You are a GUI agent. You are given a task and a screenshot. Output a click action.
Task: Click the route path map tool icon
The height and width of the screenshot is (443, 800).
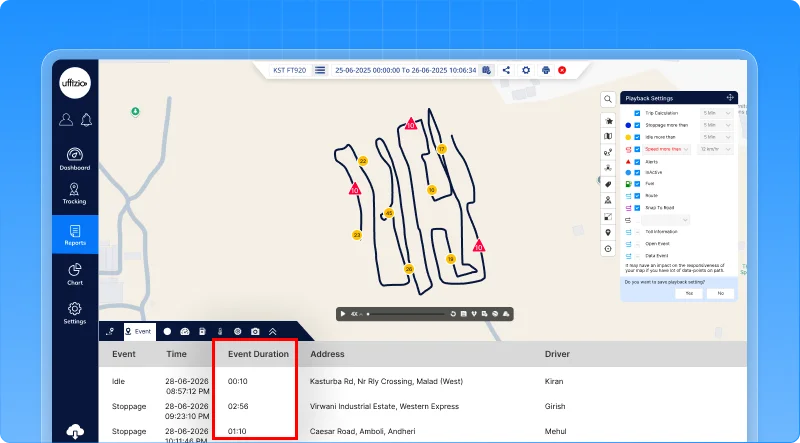608,152
